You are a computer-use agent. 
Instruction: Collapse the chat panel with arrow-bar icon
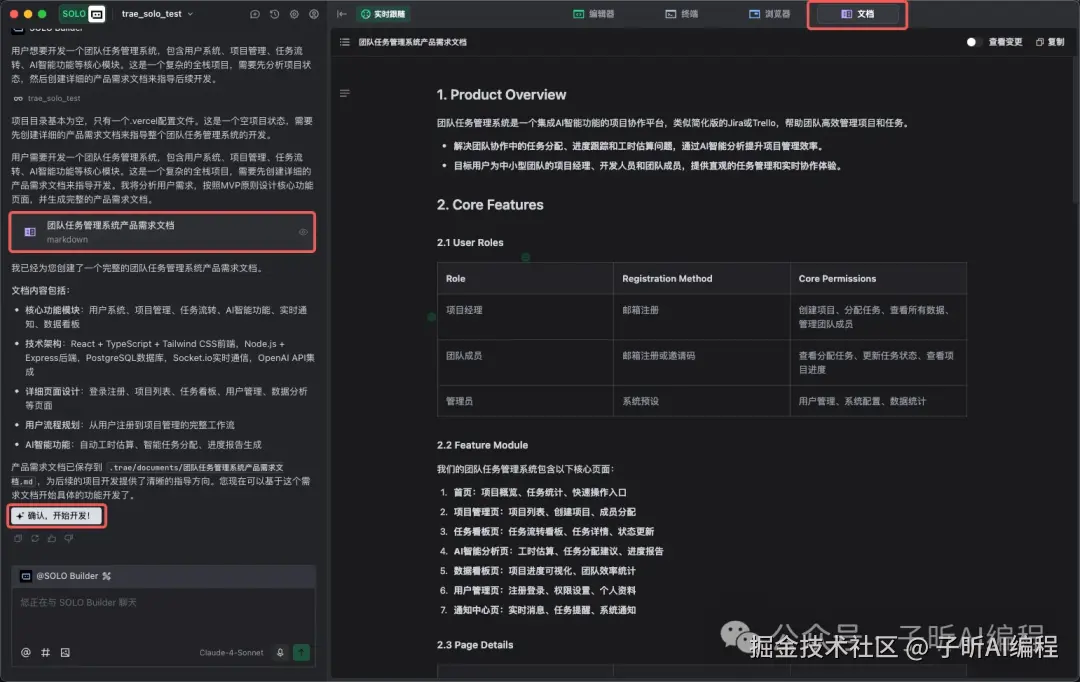click(342, 14)
